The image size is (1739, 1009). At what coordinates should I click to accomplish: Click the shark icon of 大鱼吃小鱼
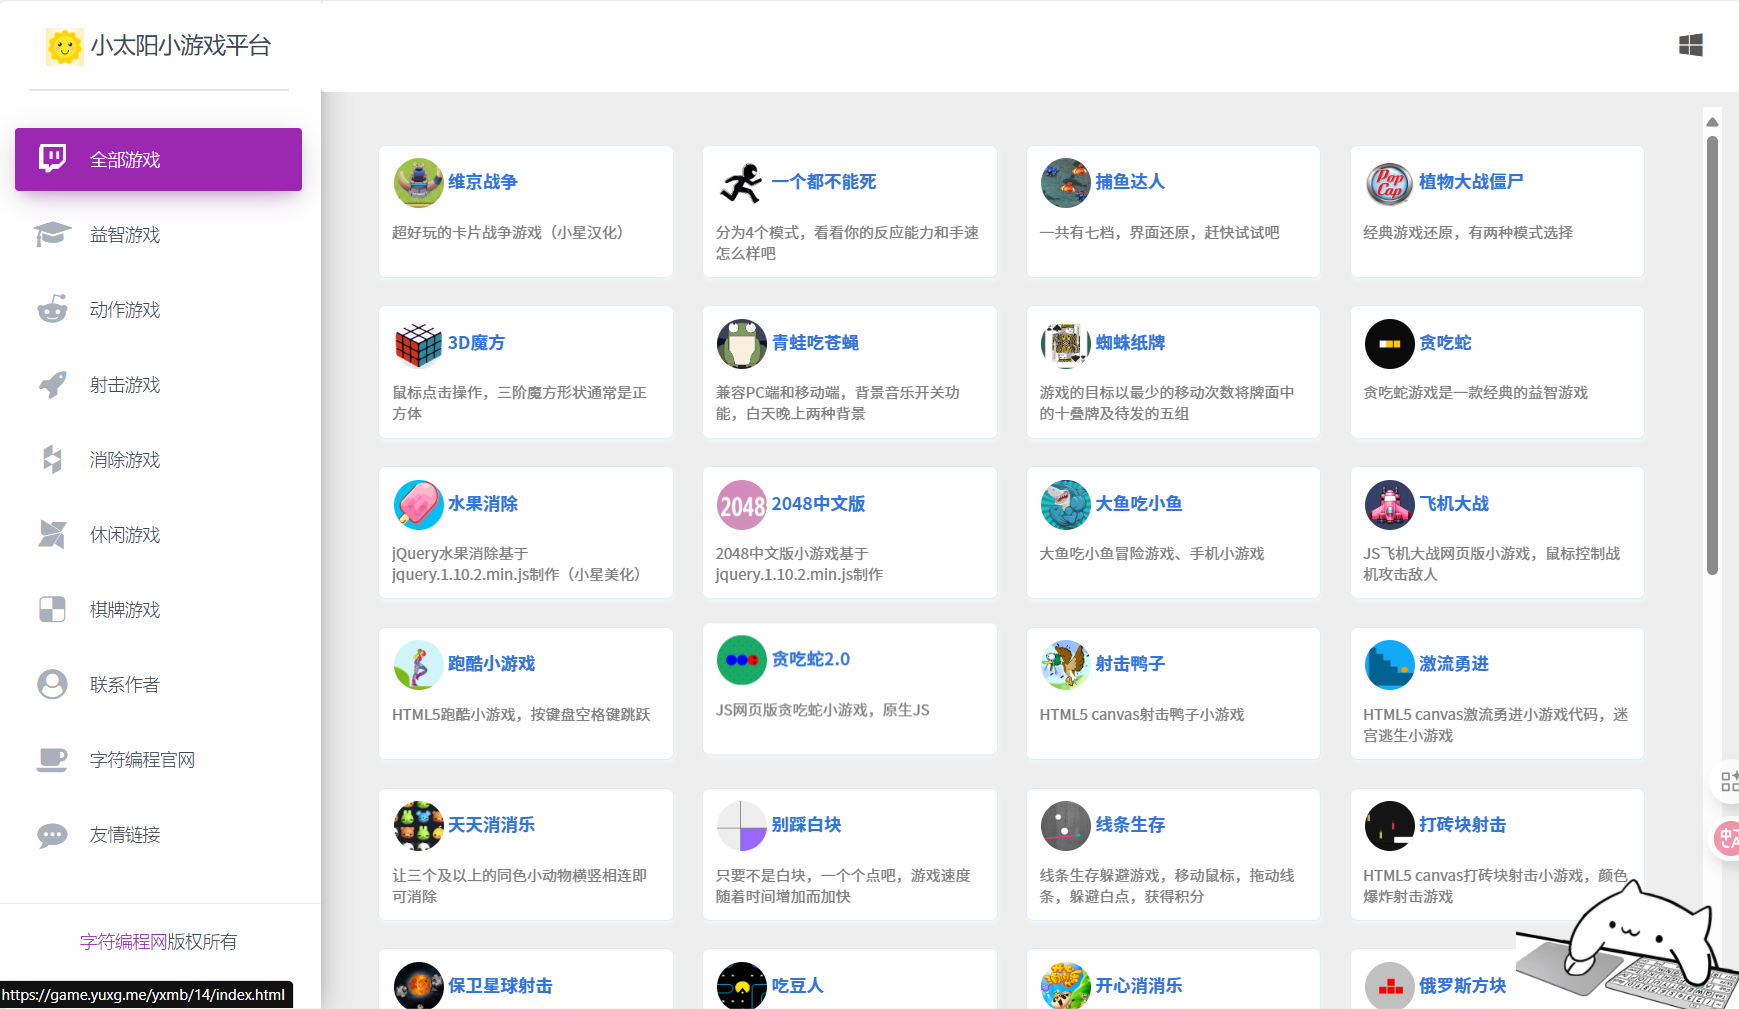click(1066, 504)
